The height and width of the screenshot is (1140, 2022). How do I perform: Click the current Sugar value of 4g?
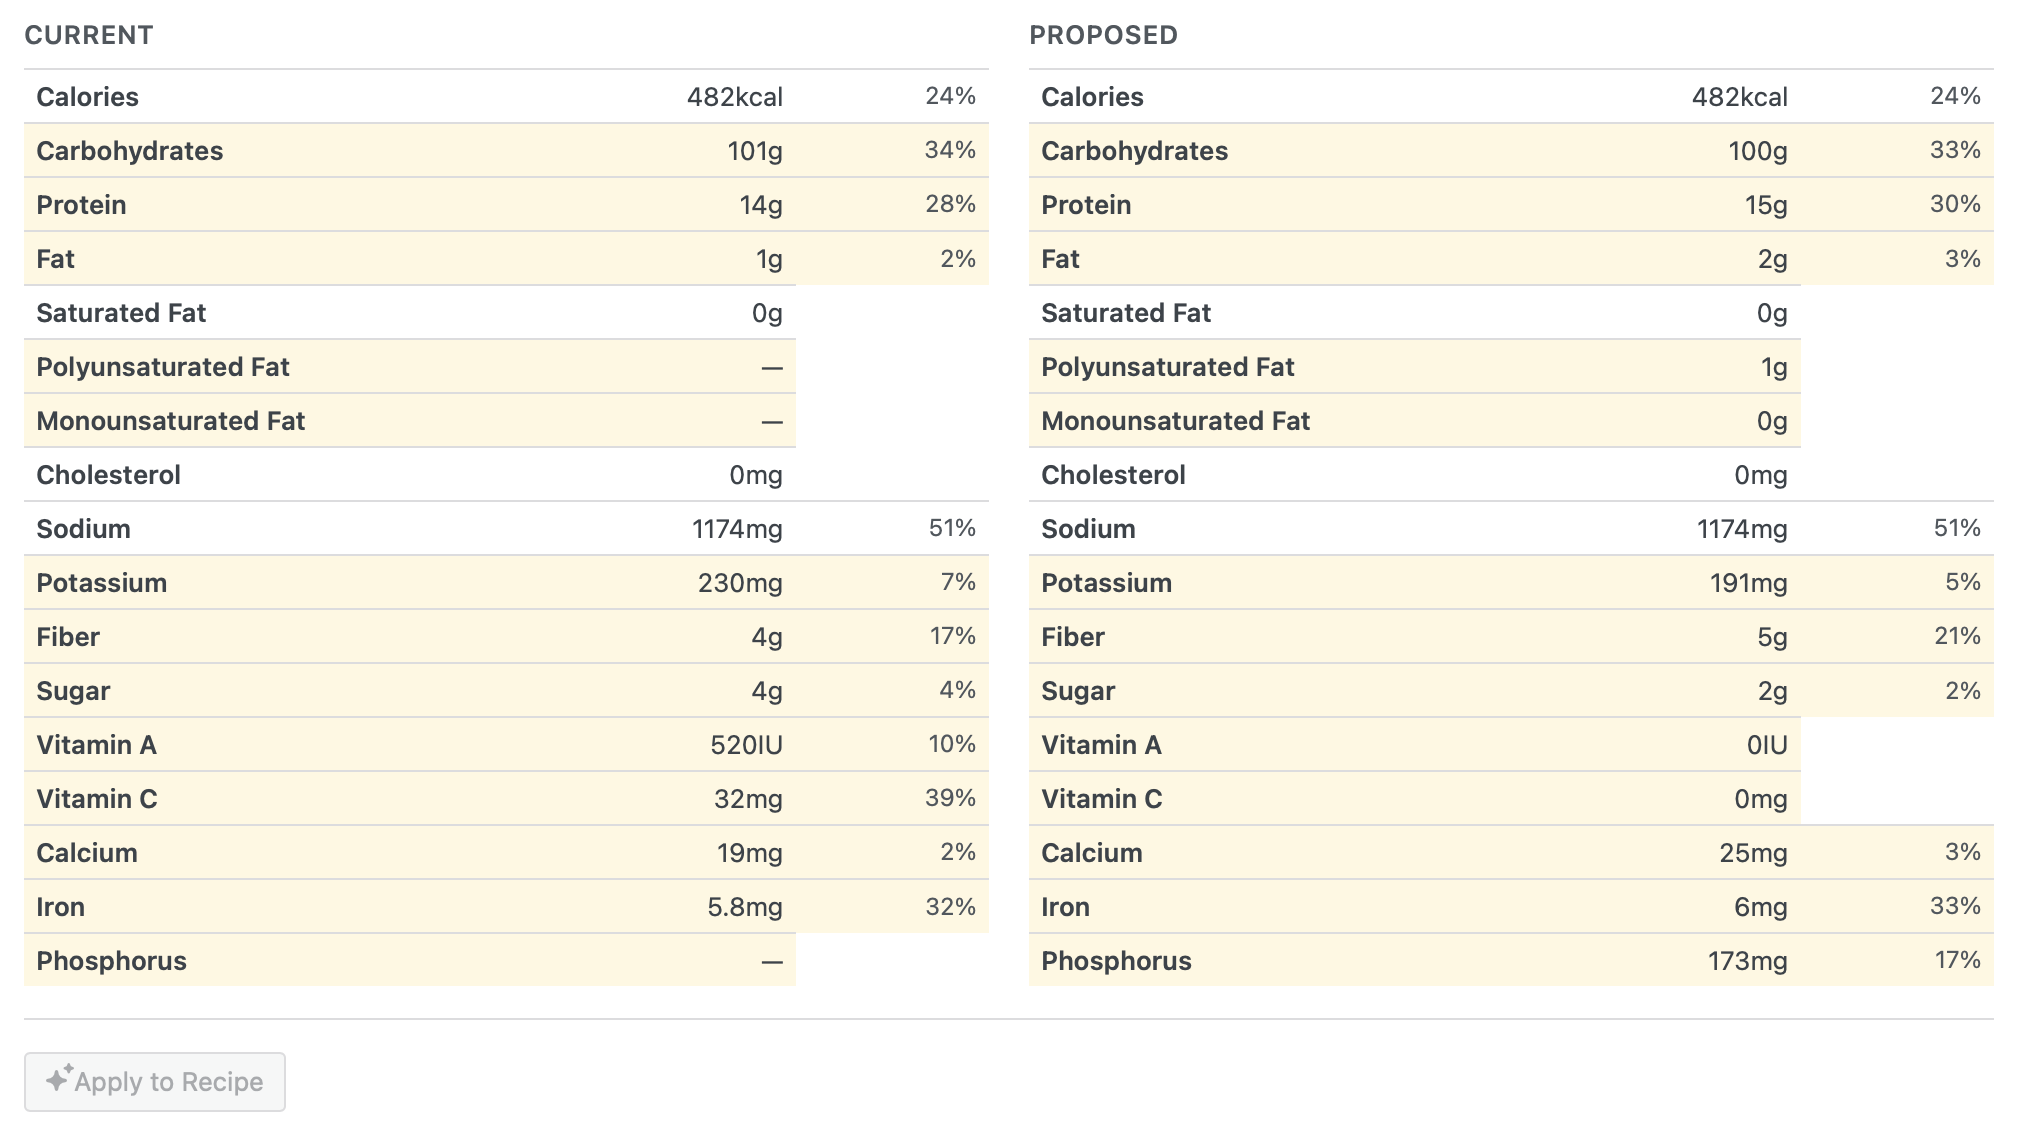point(766,691)
